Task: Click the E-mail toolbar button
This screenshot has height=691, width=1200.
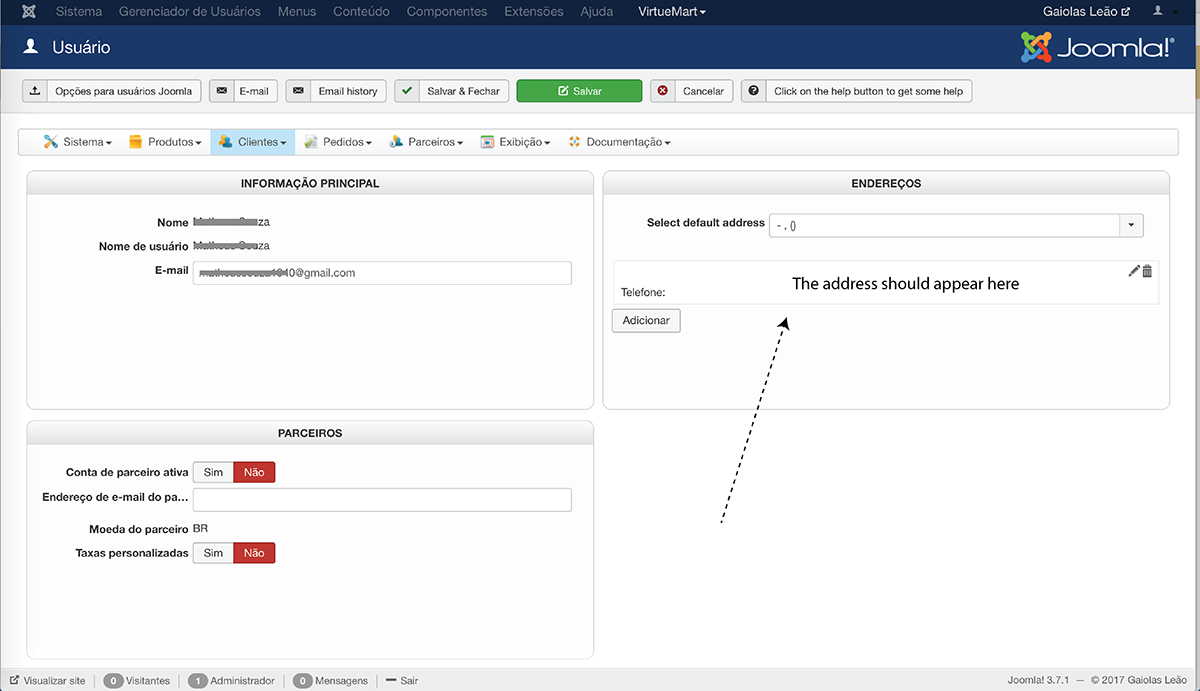Action: pos(243,91)
